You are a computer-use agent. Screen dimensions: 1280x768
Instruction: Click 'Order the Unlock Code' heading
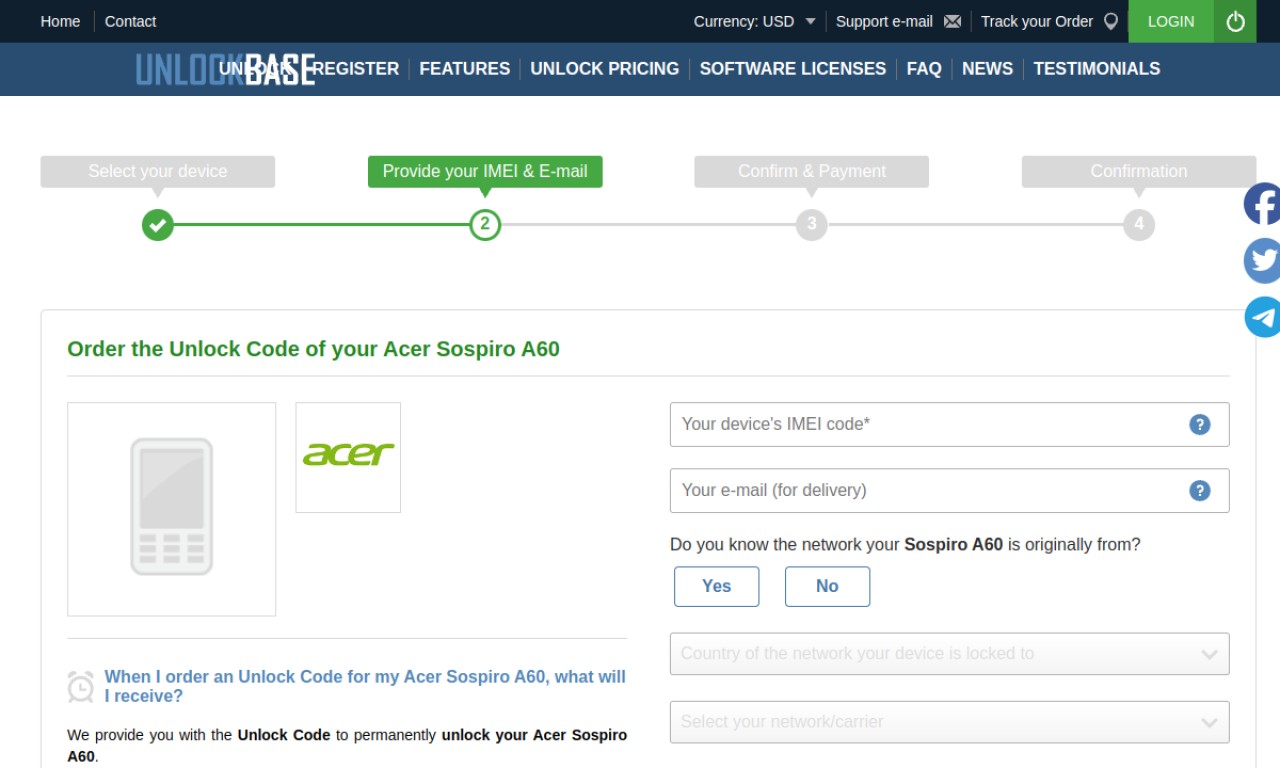[313, 349]
